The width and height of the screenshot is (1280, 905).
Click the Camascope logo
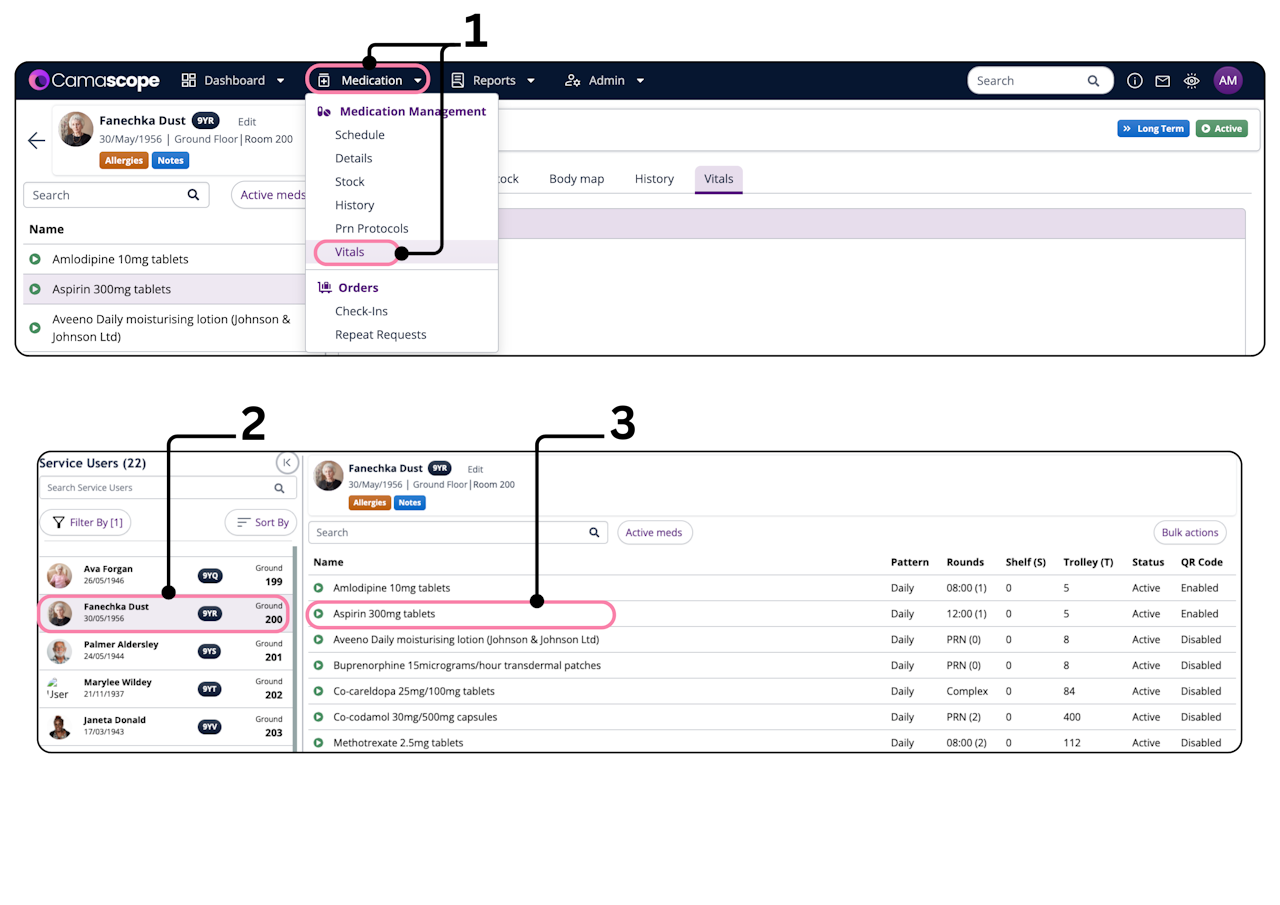click(95, 80)
